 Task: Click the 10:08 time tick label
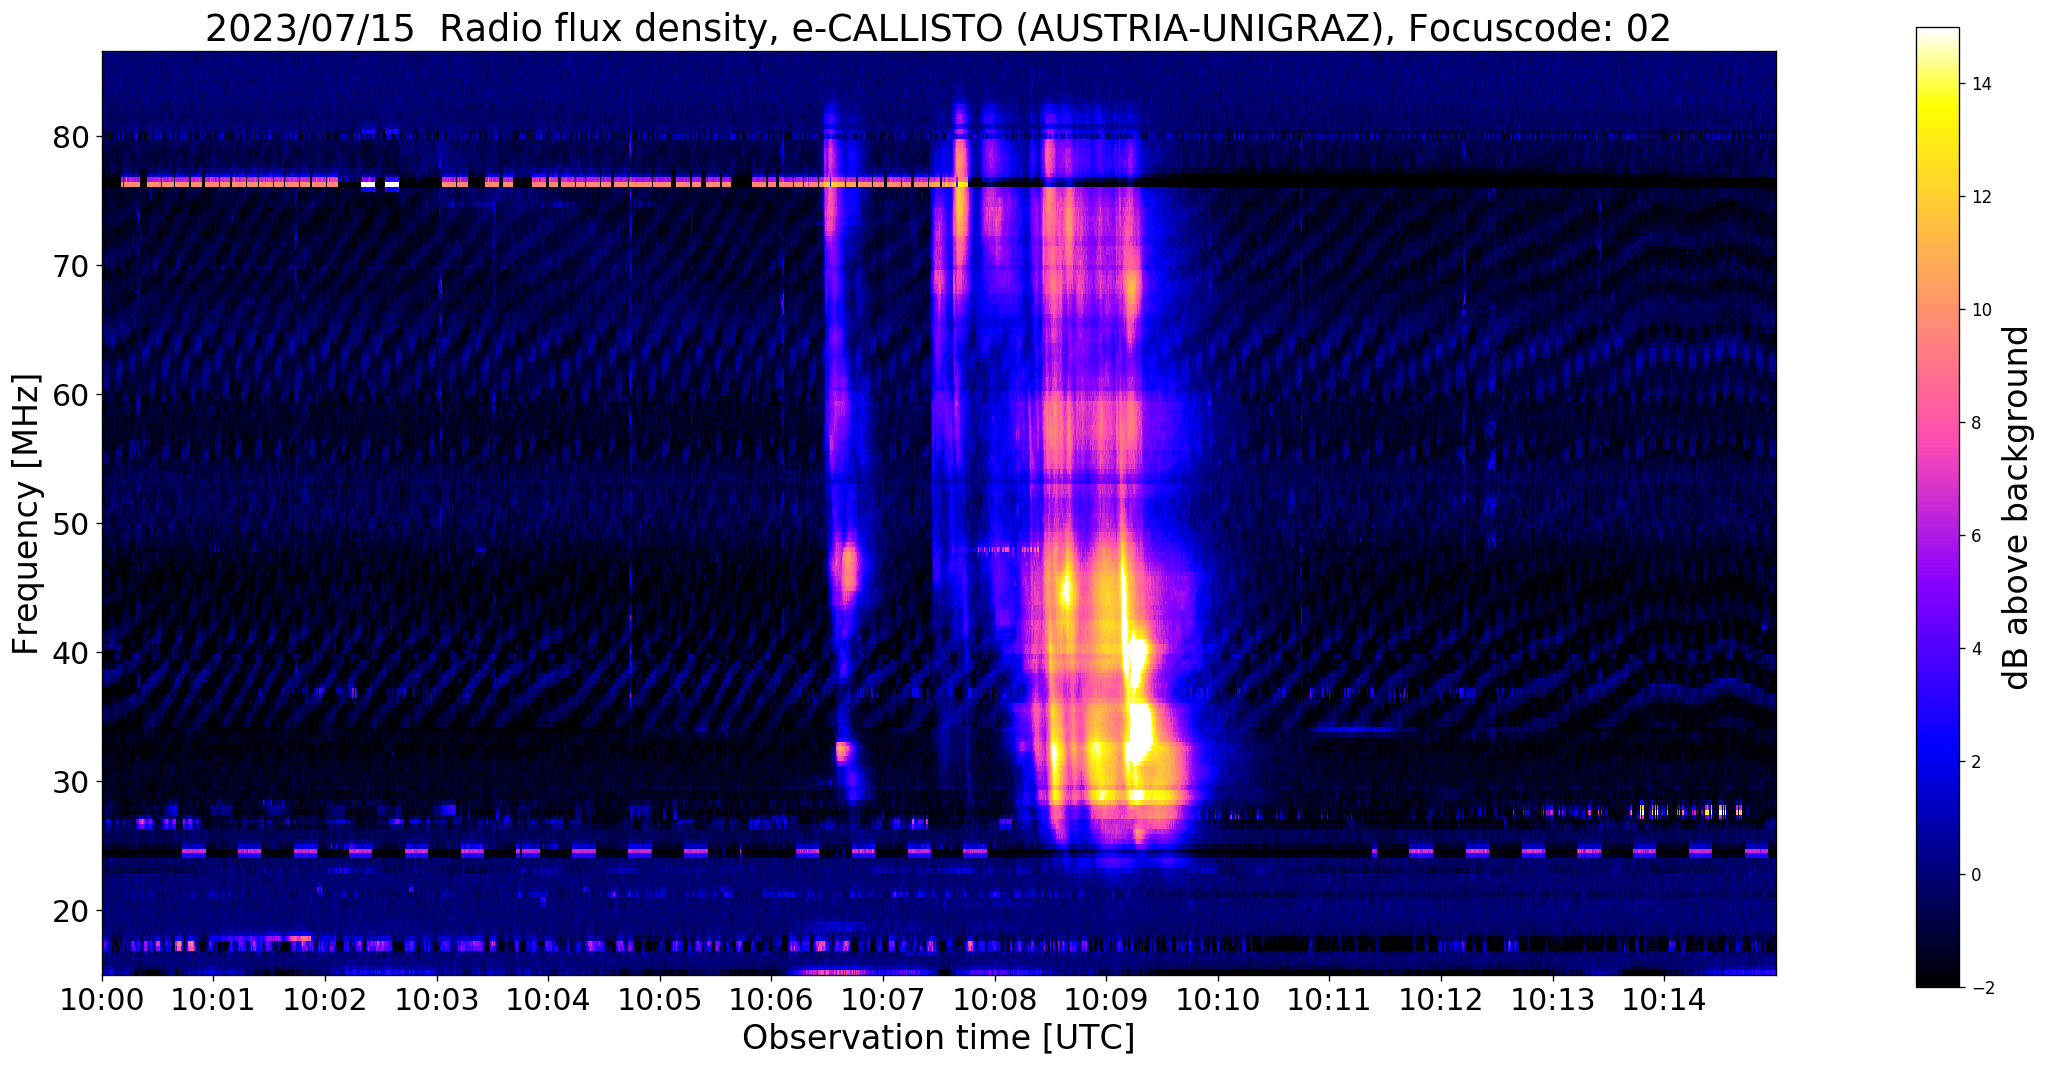[995, 1001]
